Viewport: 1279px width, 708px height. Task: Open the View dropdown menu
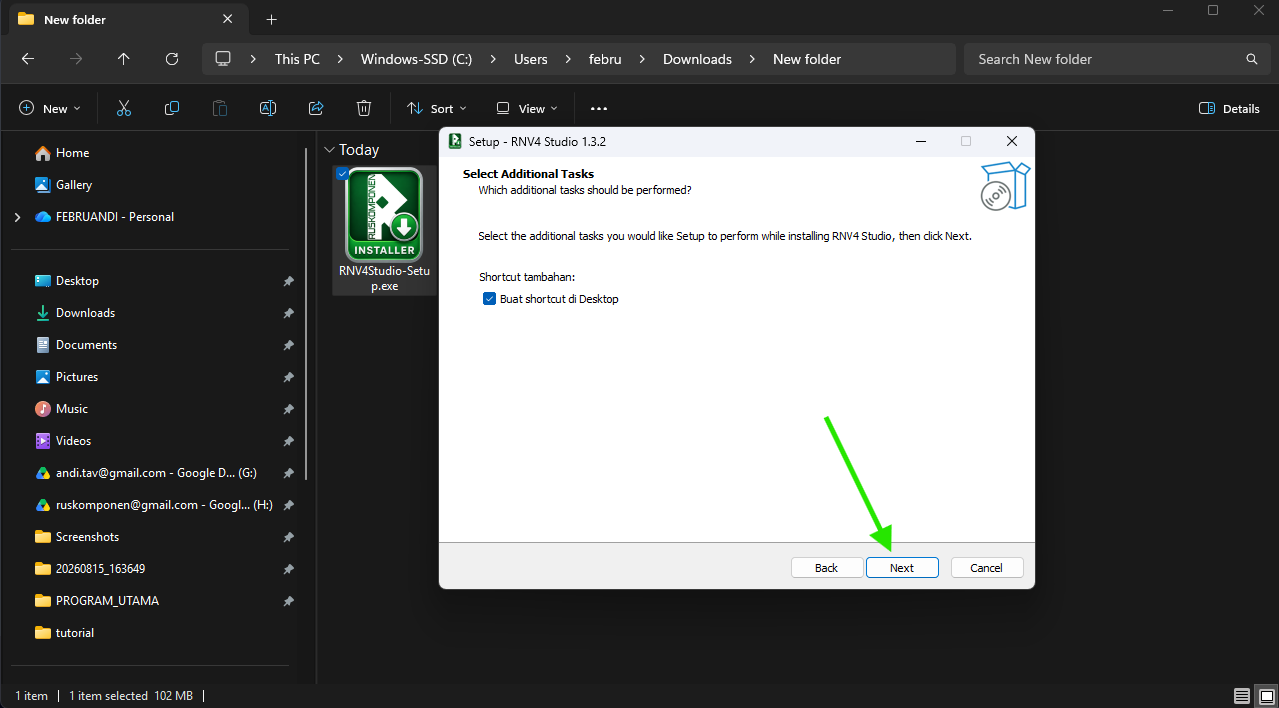[527, 108]
